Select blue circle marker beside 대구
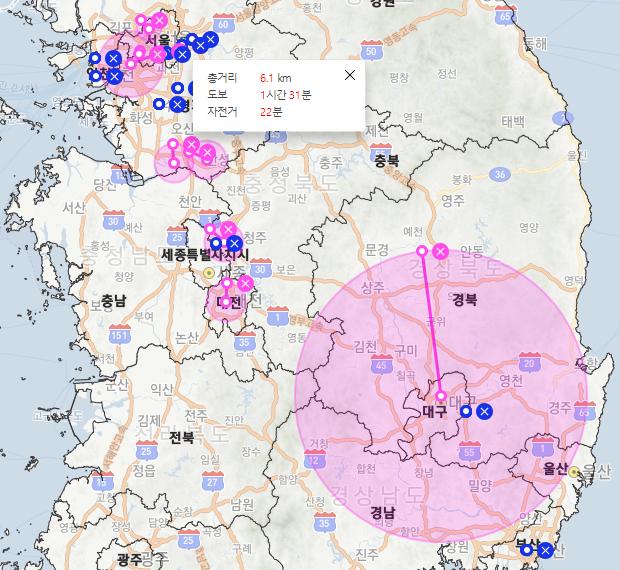 click(466, 411)
